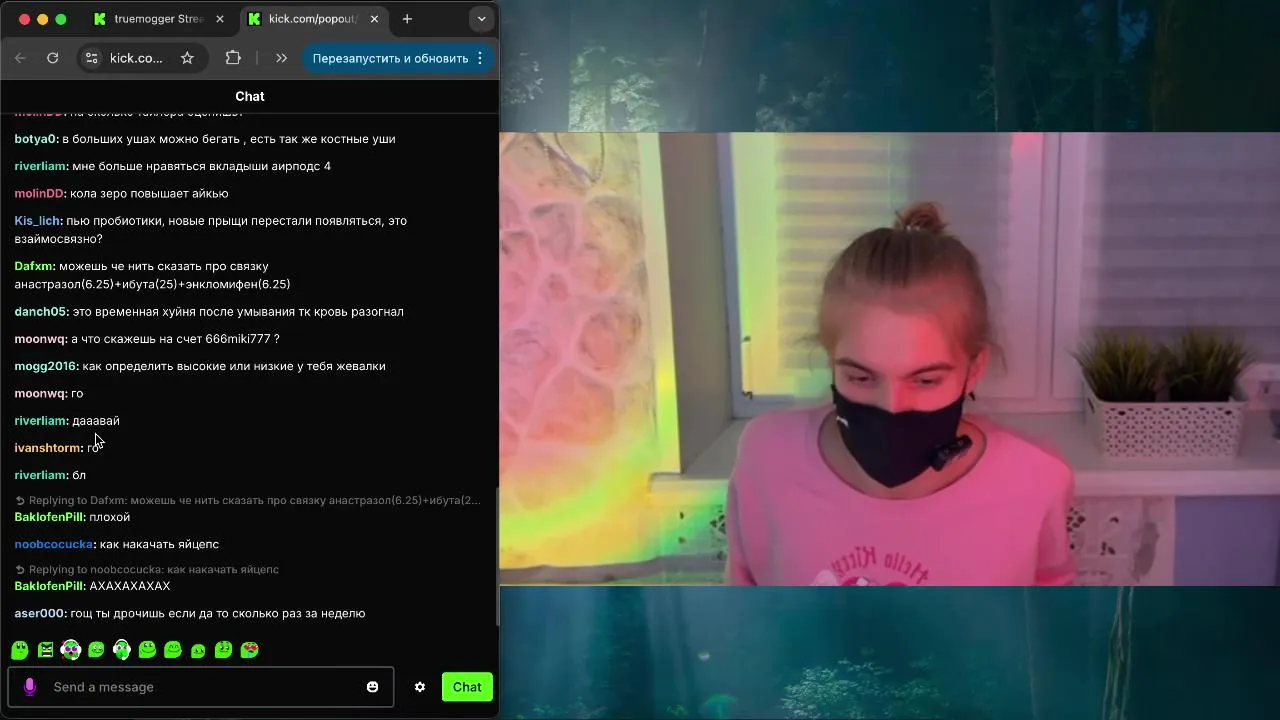Viewport: 1280px width, 720px height.
Task: Click danch05 username
Action: (41, 312)
